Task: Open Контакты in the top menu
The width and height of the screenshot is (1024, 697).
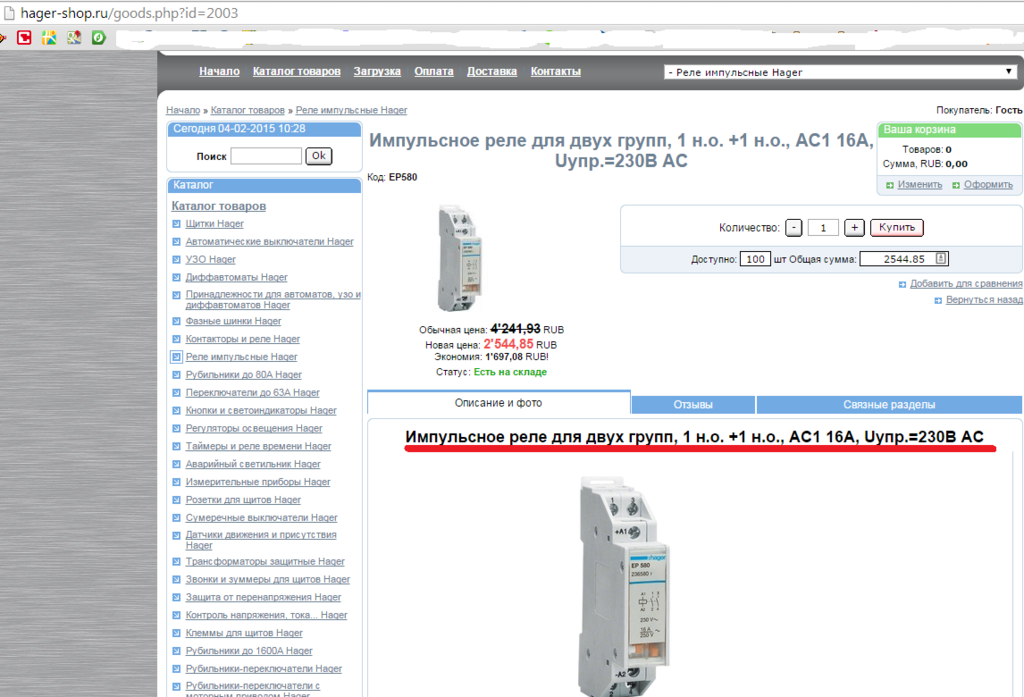Action: [x=556, y=71]
